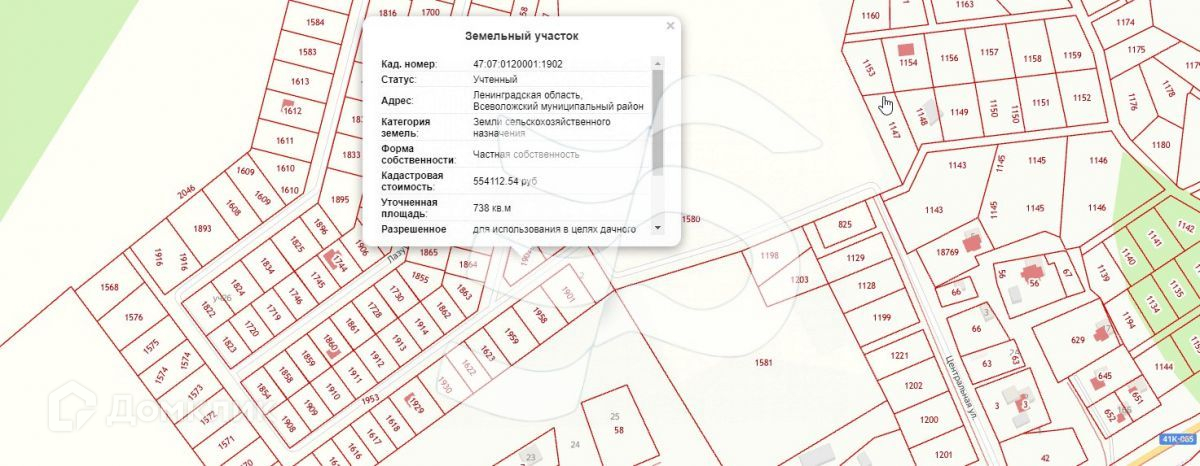Select parcel 1893 on the map
Screen dimensions: 1200x466
pyautogui.click(x=202, y=229)
